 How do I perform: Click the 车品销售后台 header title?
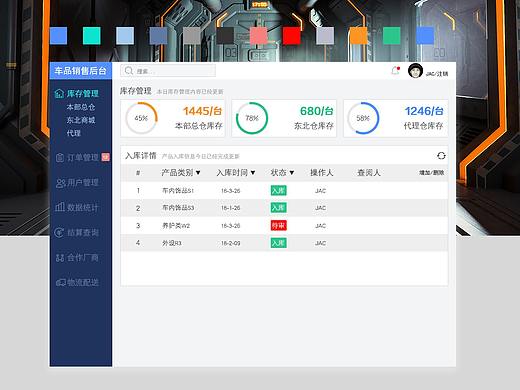pyautogui.click(x=80, y=71)
